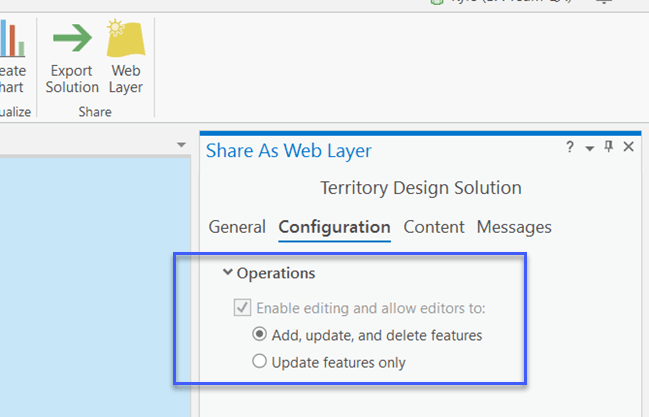Open the pane options dropdown arrow

(x=590, y=148)
